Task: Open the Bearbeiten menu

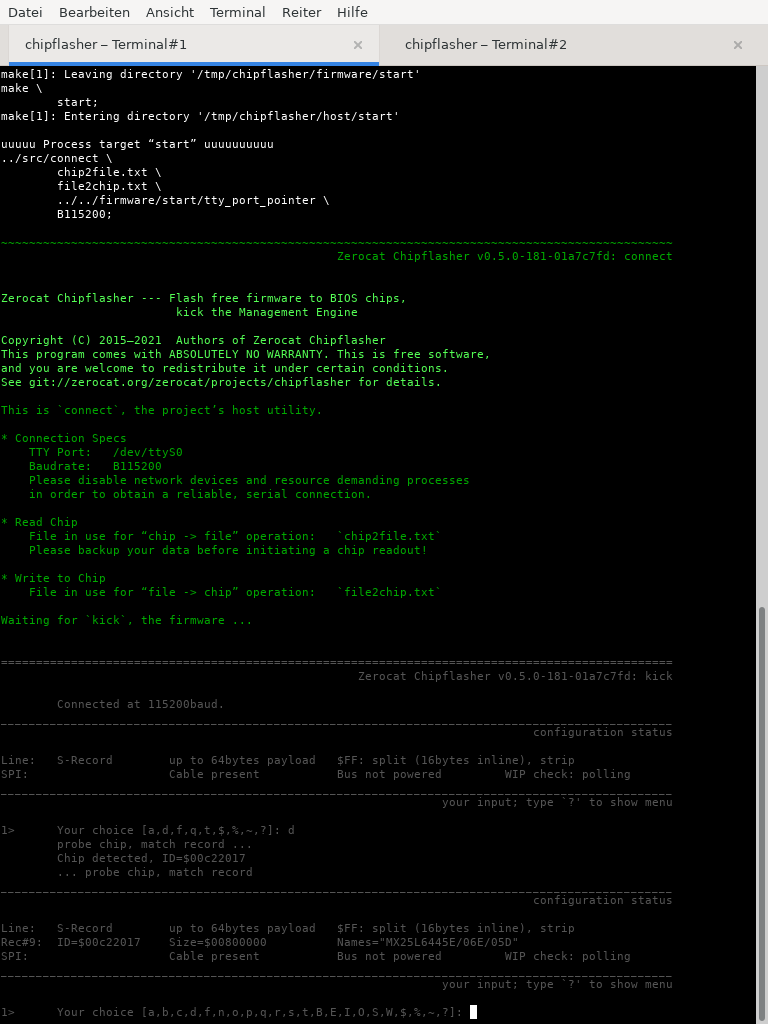Action: (94, 12)
